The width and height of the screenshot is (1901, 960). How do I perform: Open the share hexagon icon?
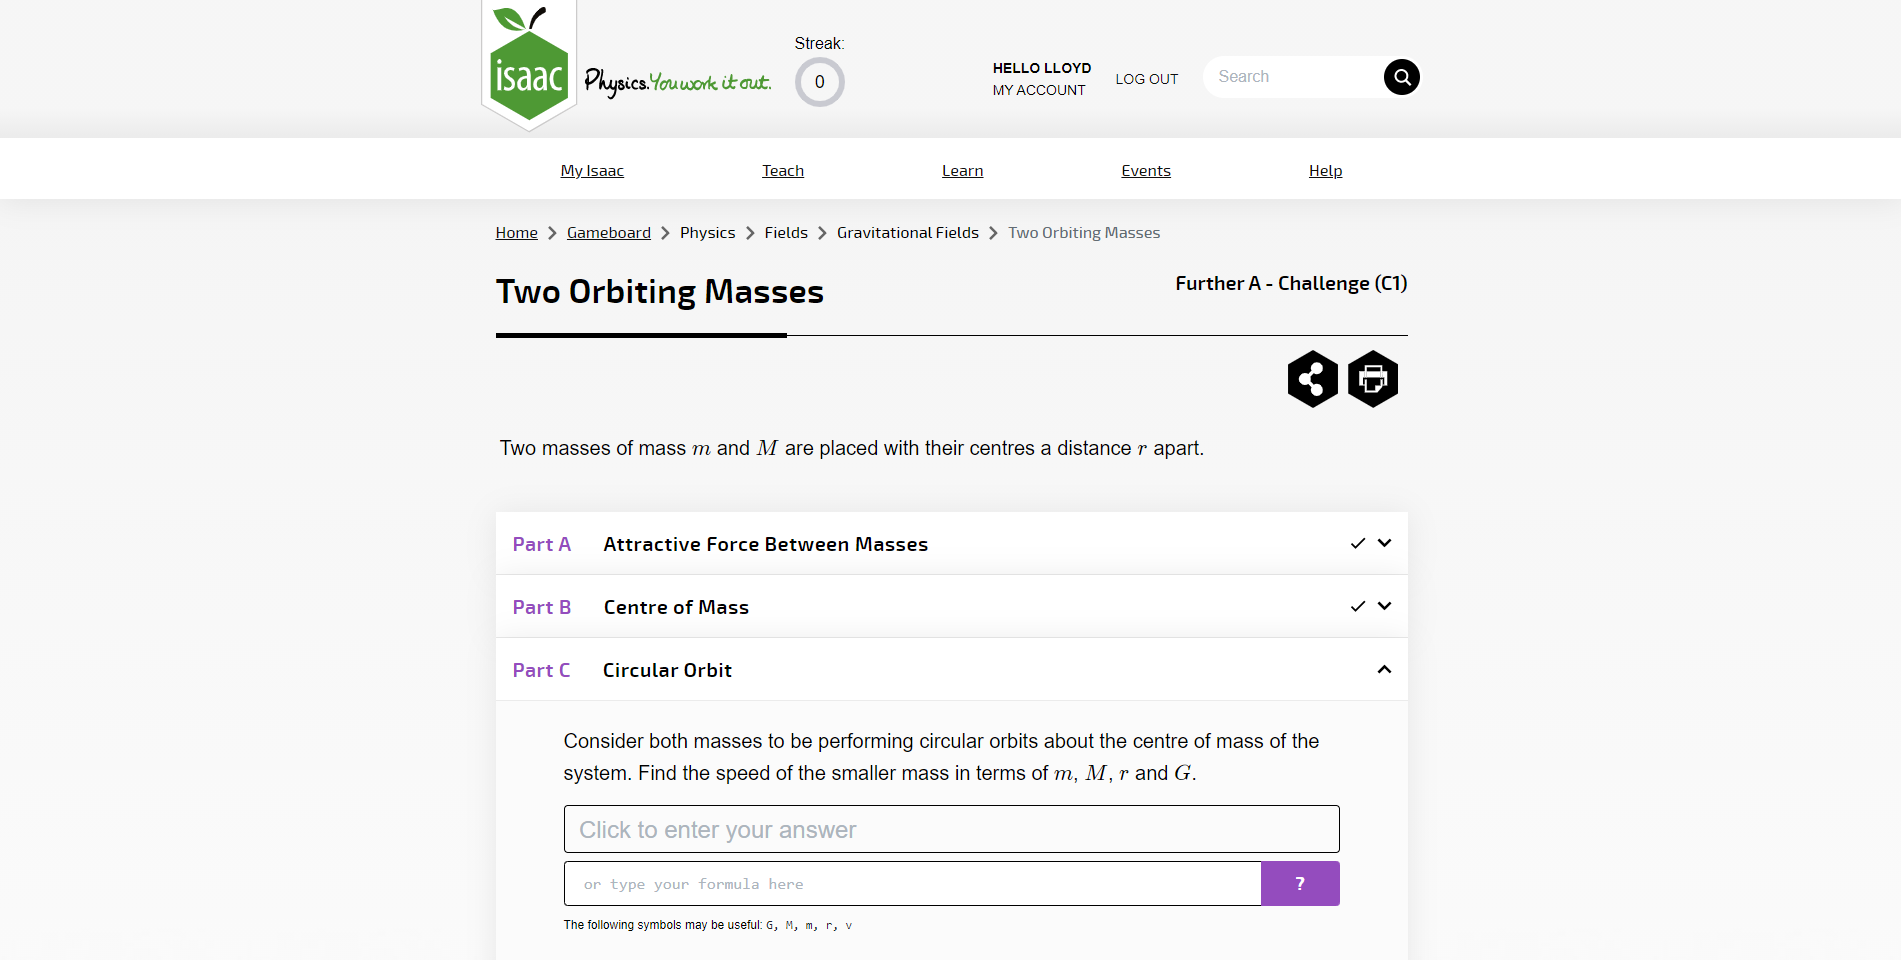click(1312, 379)
